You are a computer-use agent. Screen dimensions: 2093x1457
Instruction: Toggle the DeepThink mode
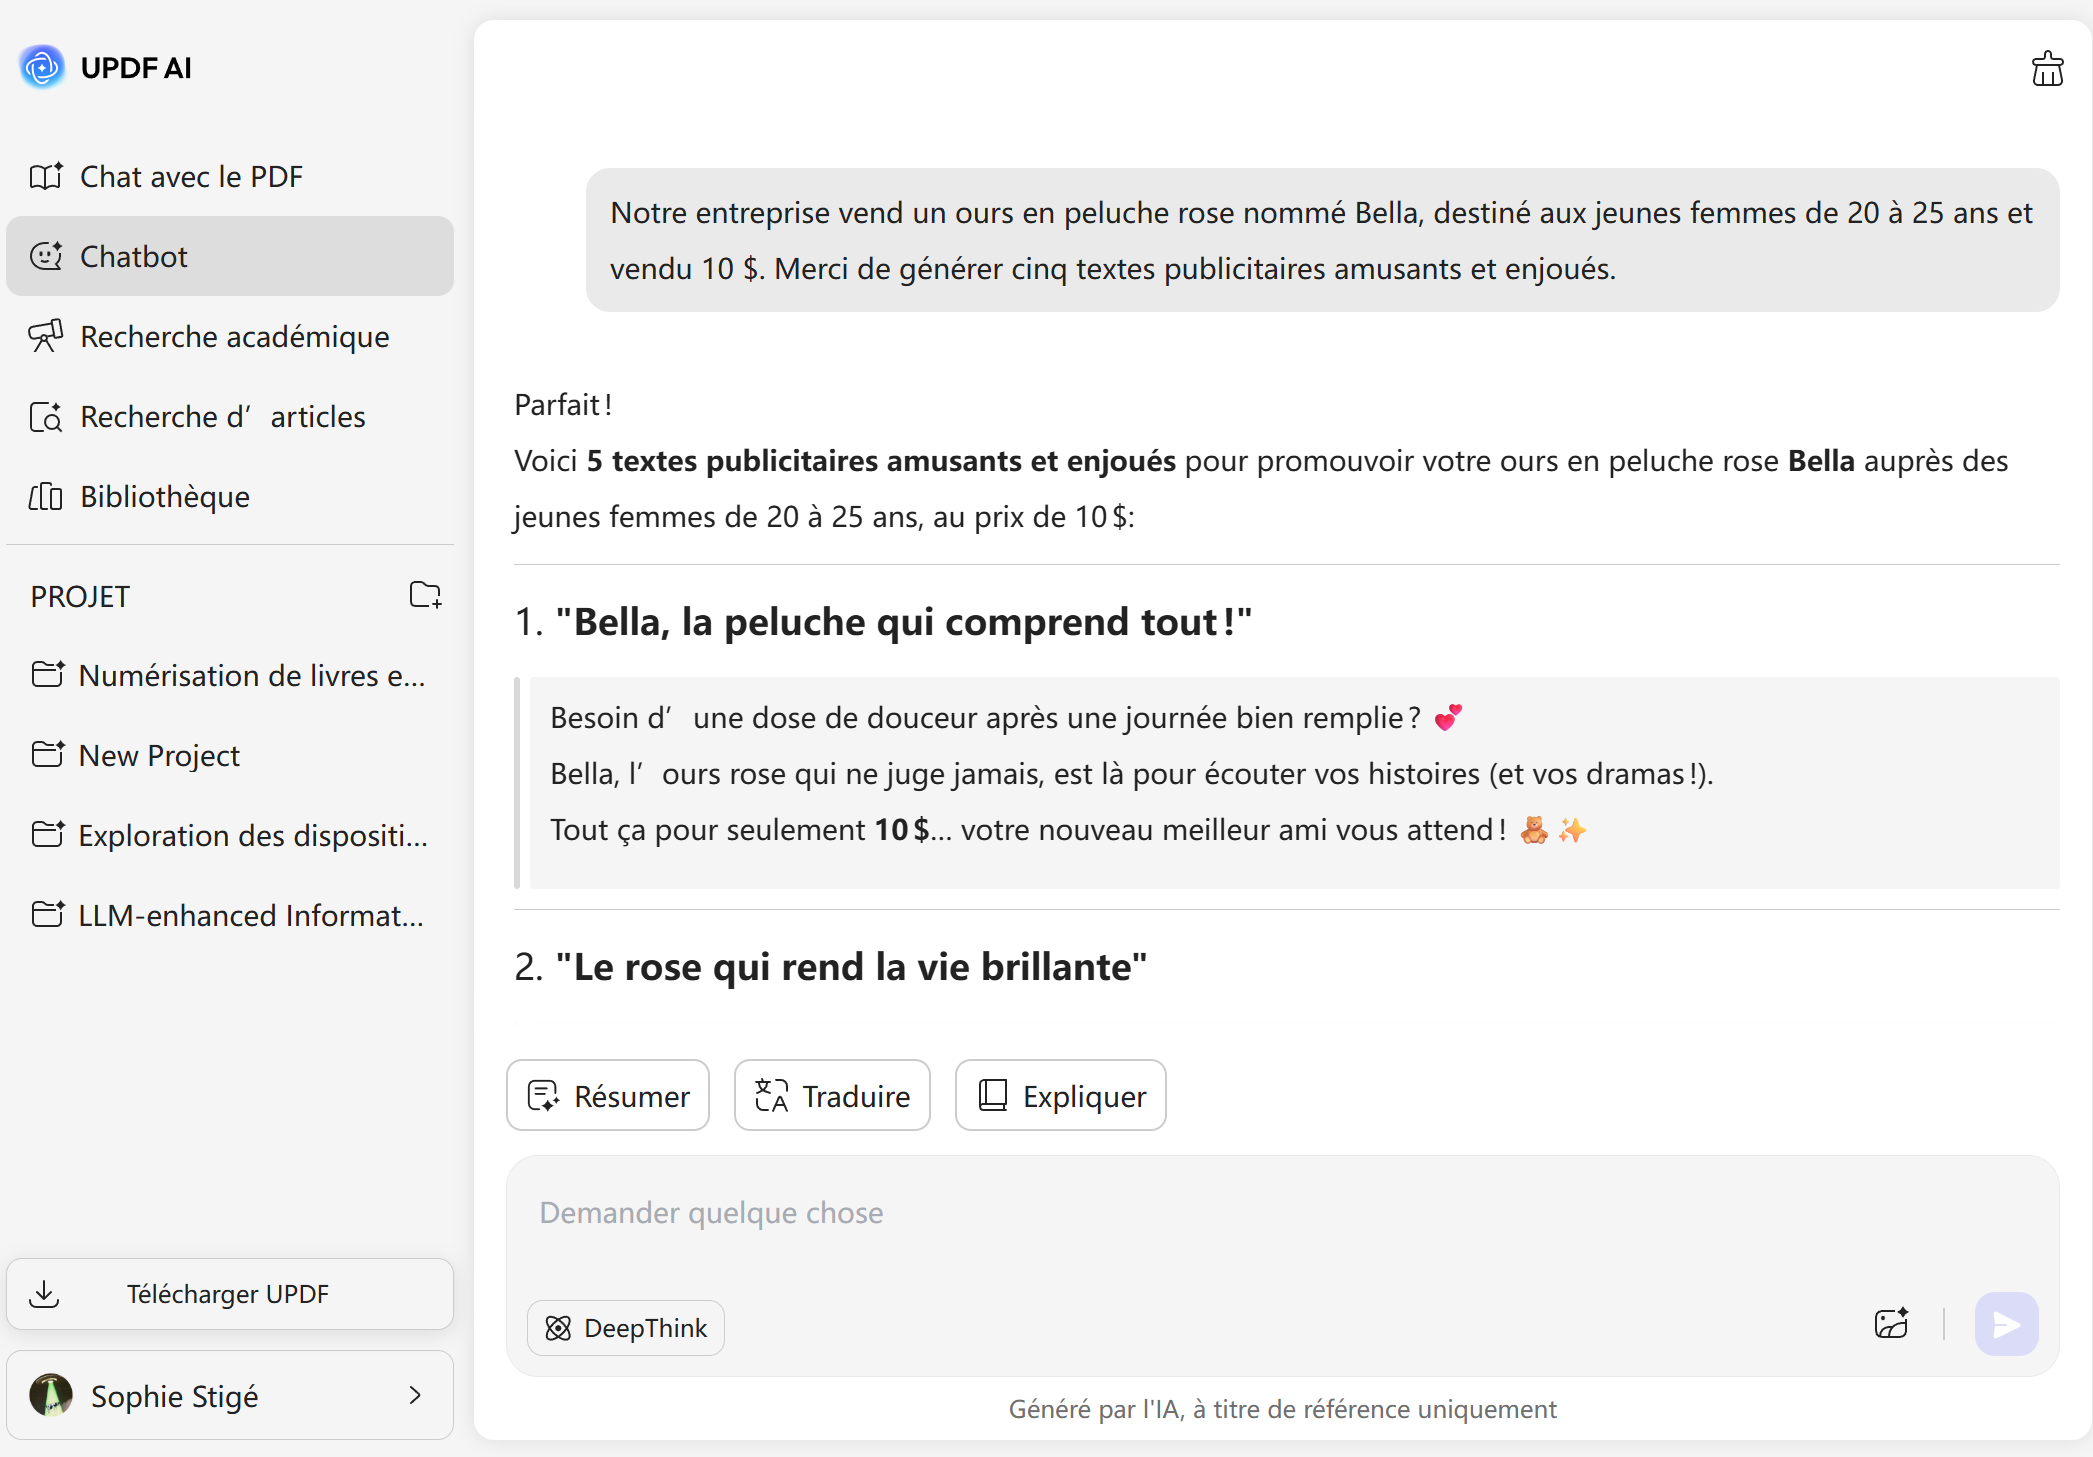[626, 1328]
